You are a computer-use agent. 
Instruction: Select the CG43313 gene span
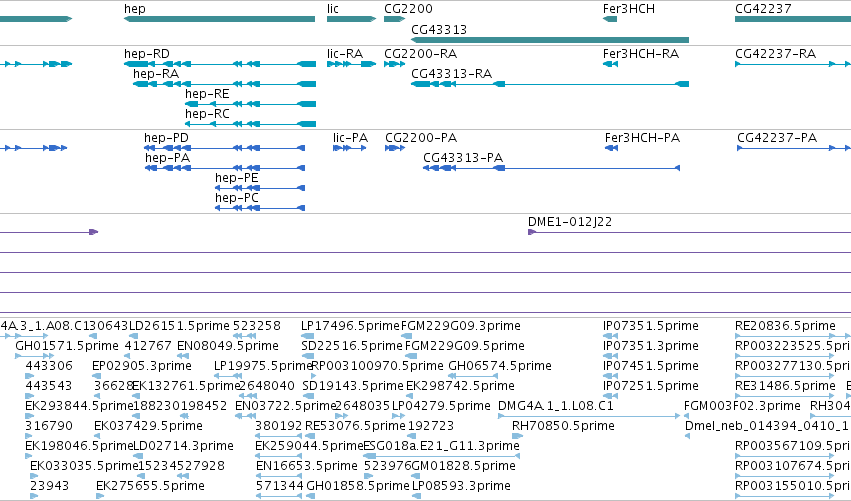550,40
